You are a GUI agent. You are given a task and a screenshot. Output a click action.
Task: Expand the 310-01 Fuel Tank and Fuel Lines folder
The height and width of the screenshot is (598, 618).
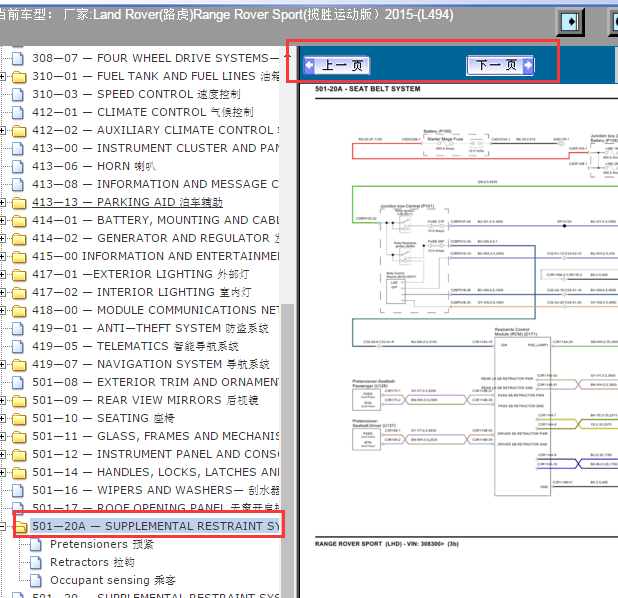(2, 76)
